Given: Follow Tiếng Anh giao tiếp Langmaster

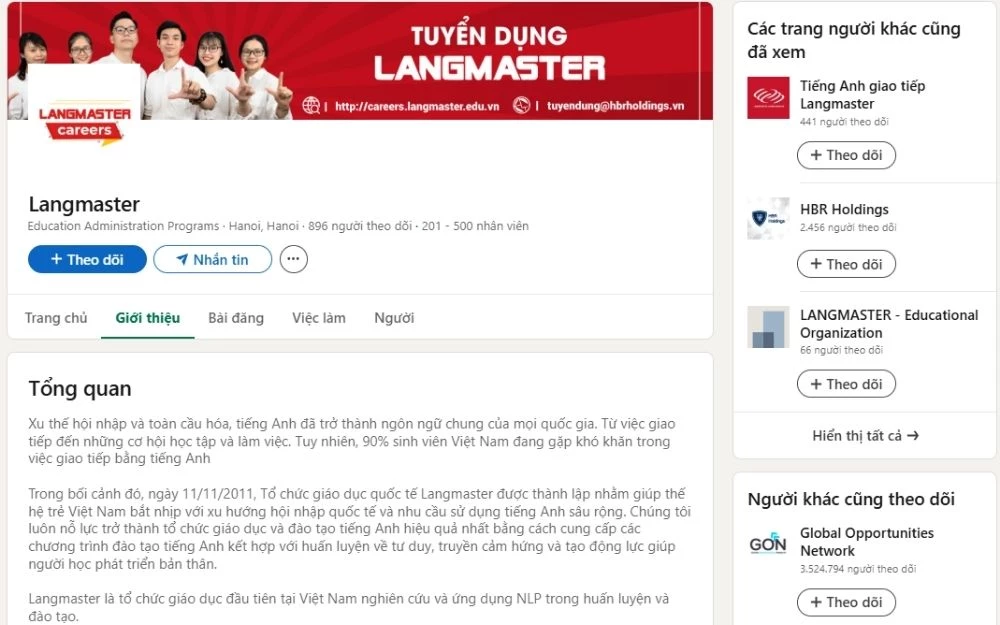Looking at the screenshot, I should coord(846,155).
